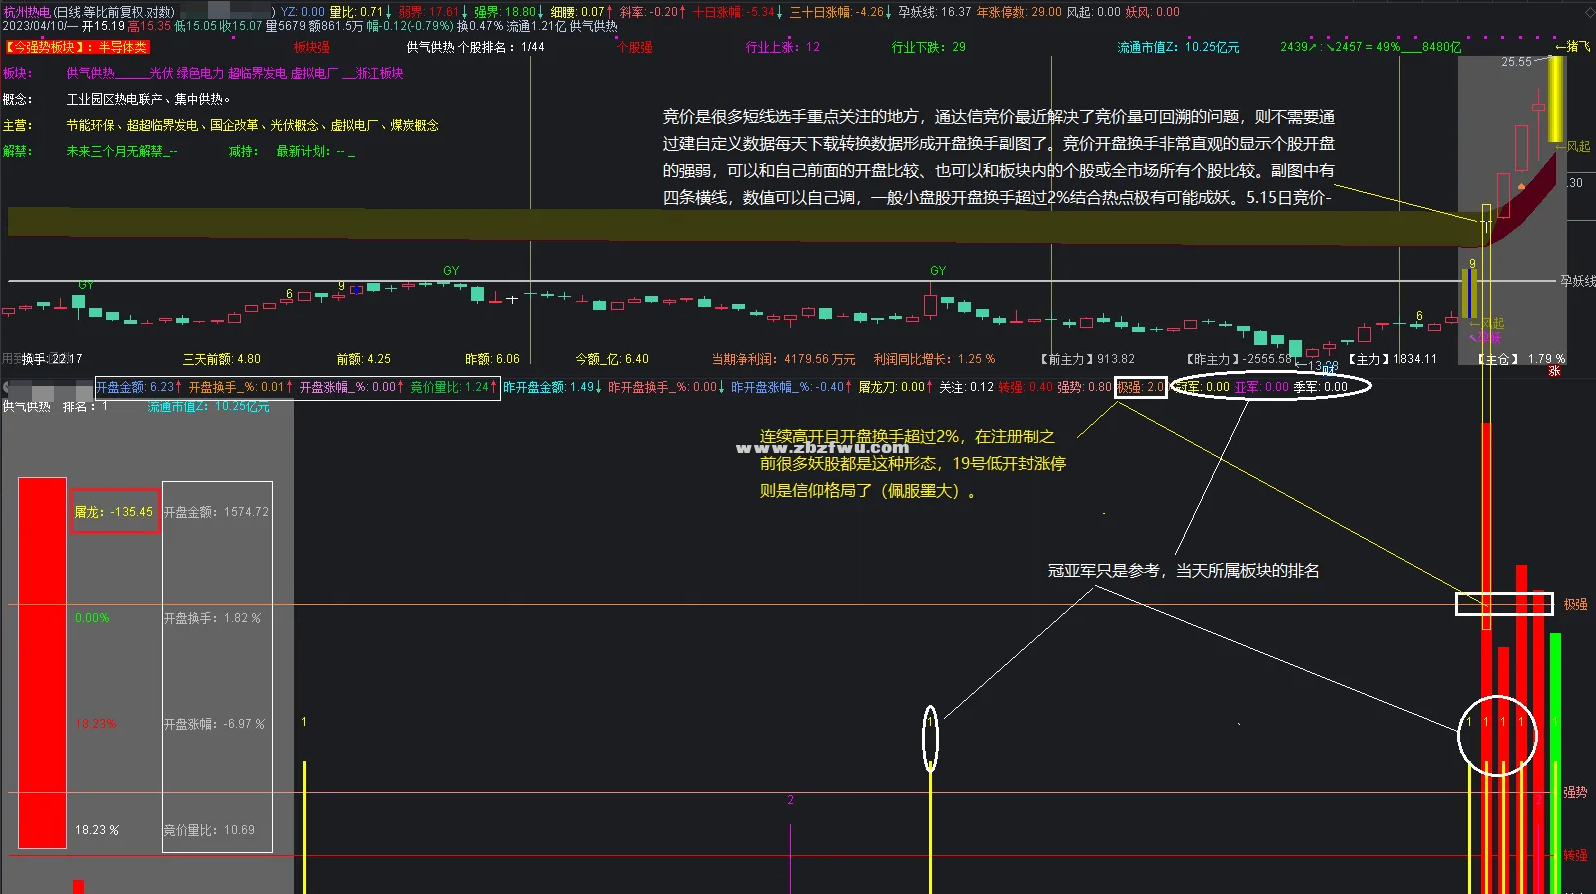Click the 极强: 2.0 indicator header
Viewport: 1596px width, 894px height.
1140,387
